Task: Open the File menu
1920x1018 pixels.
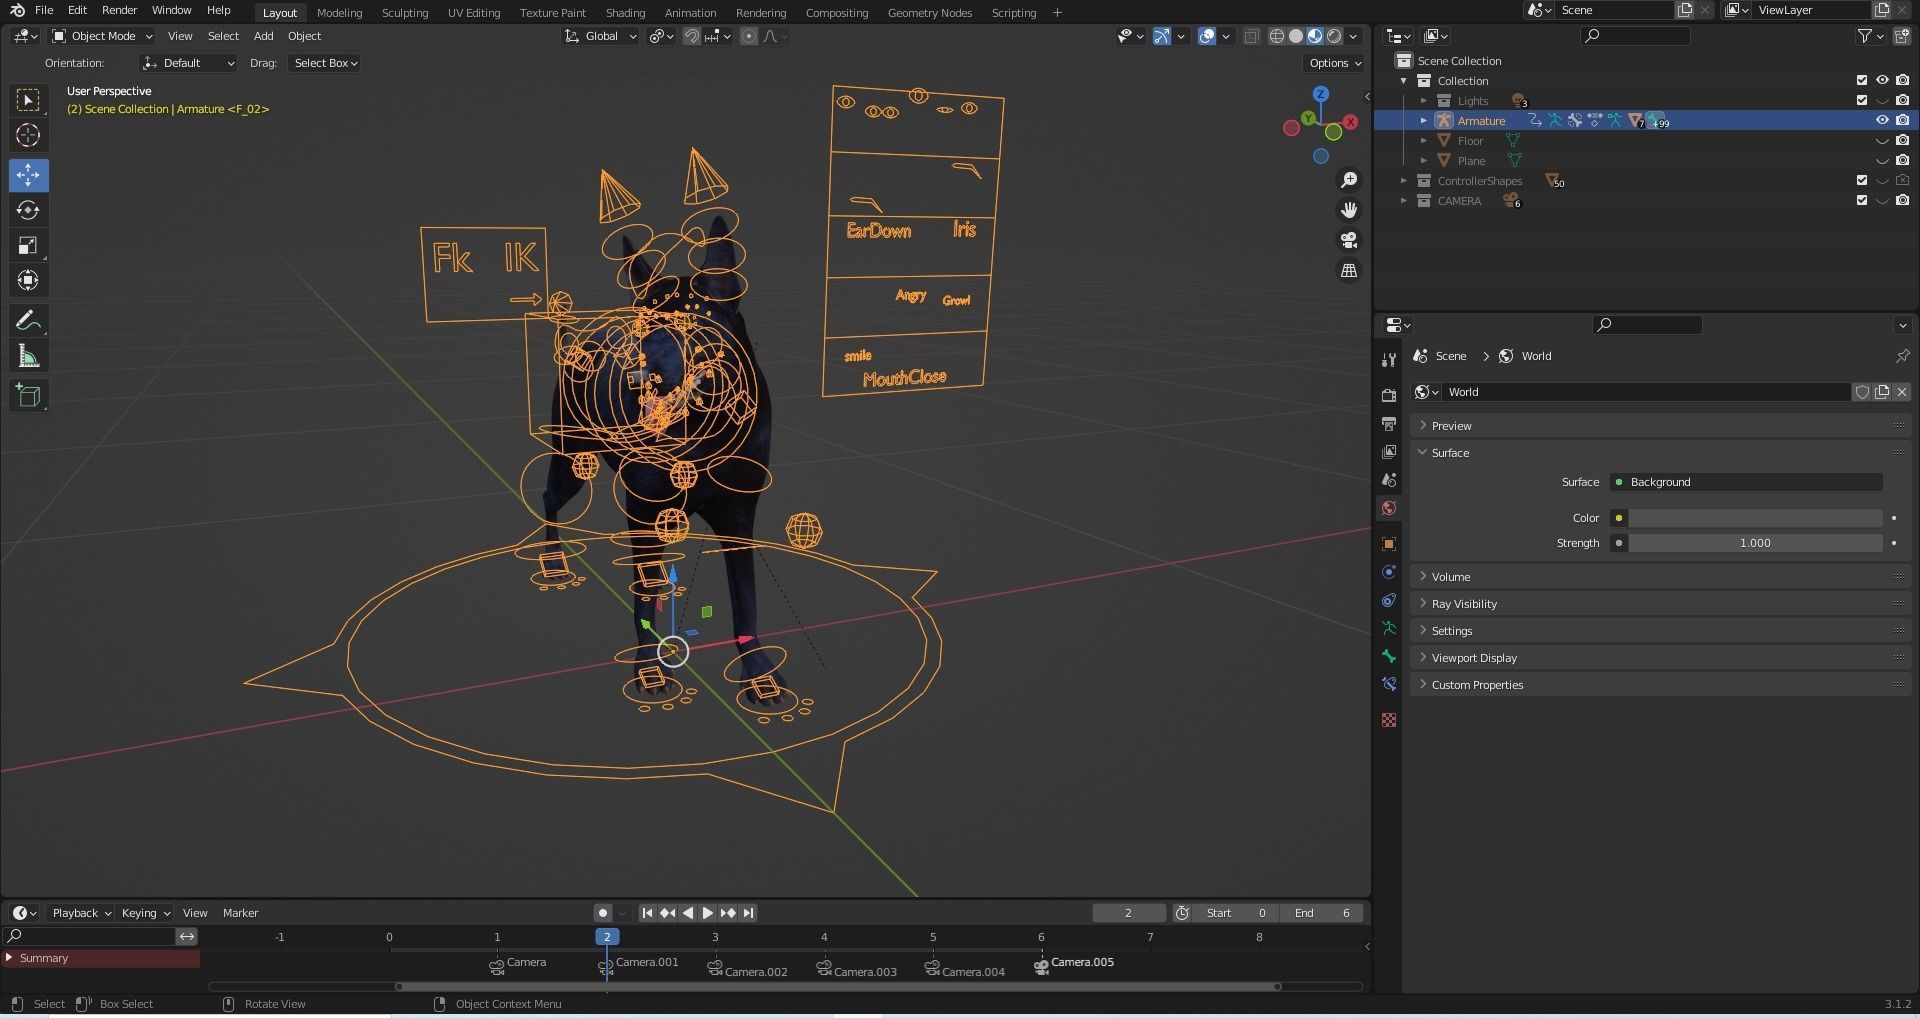Action: [44, 10]
